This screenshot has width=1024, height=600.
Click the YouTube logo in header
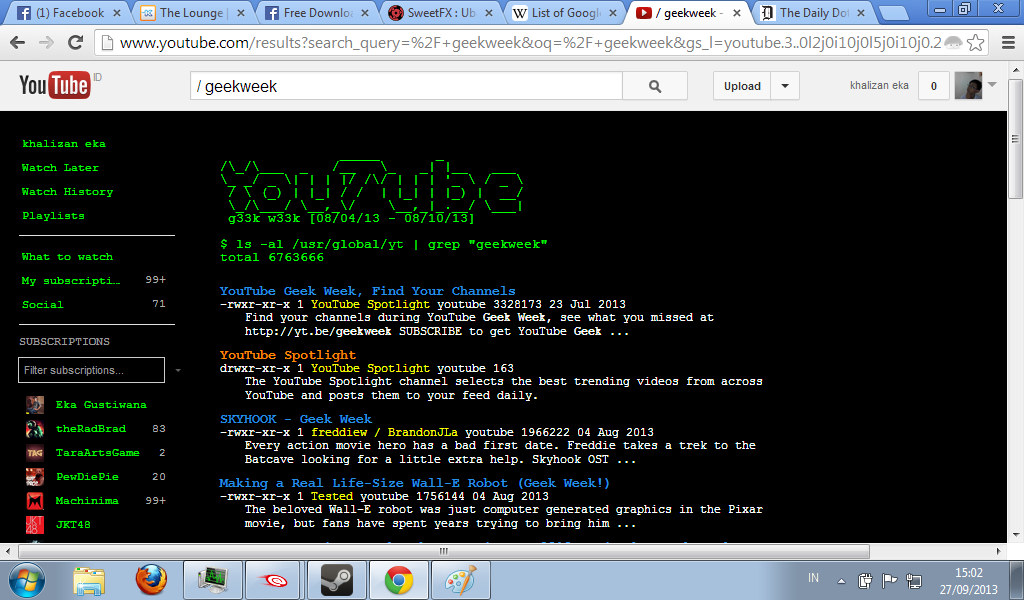click(54, 86)
